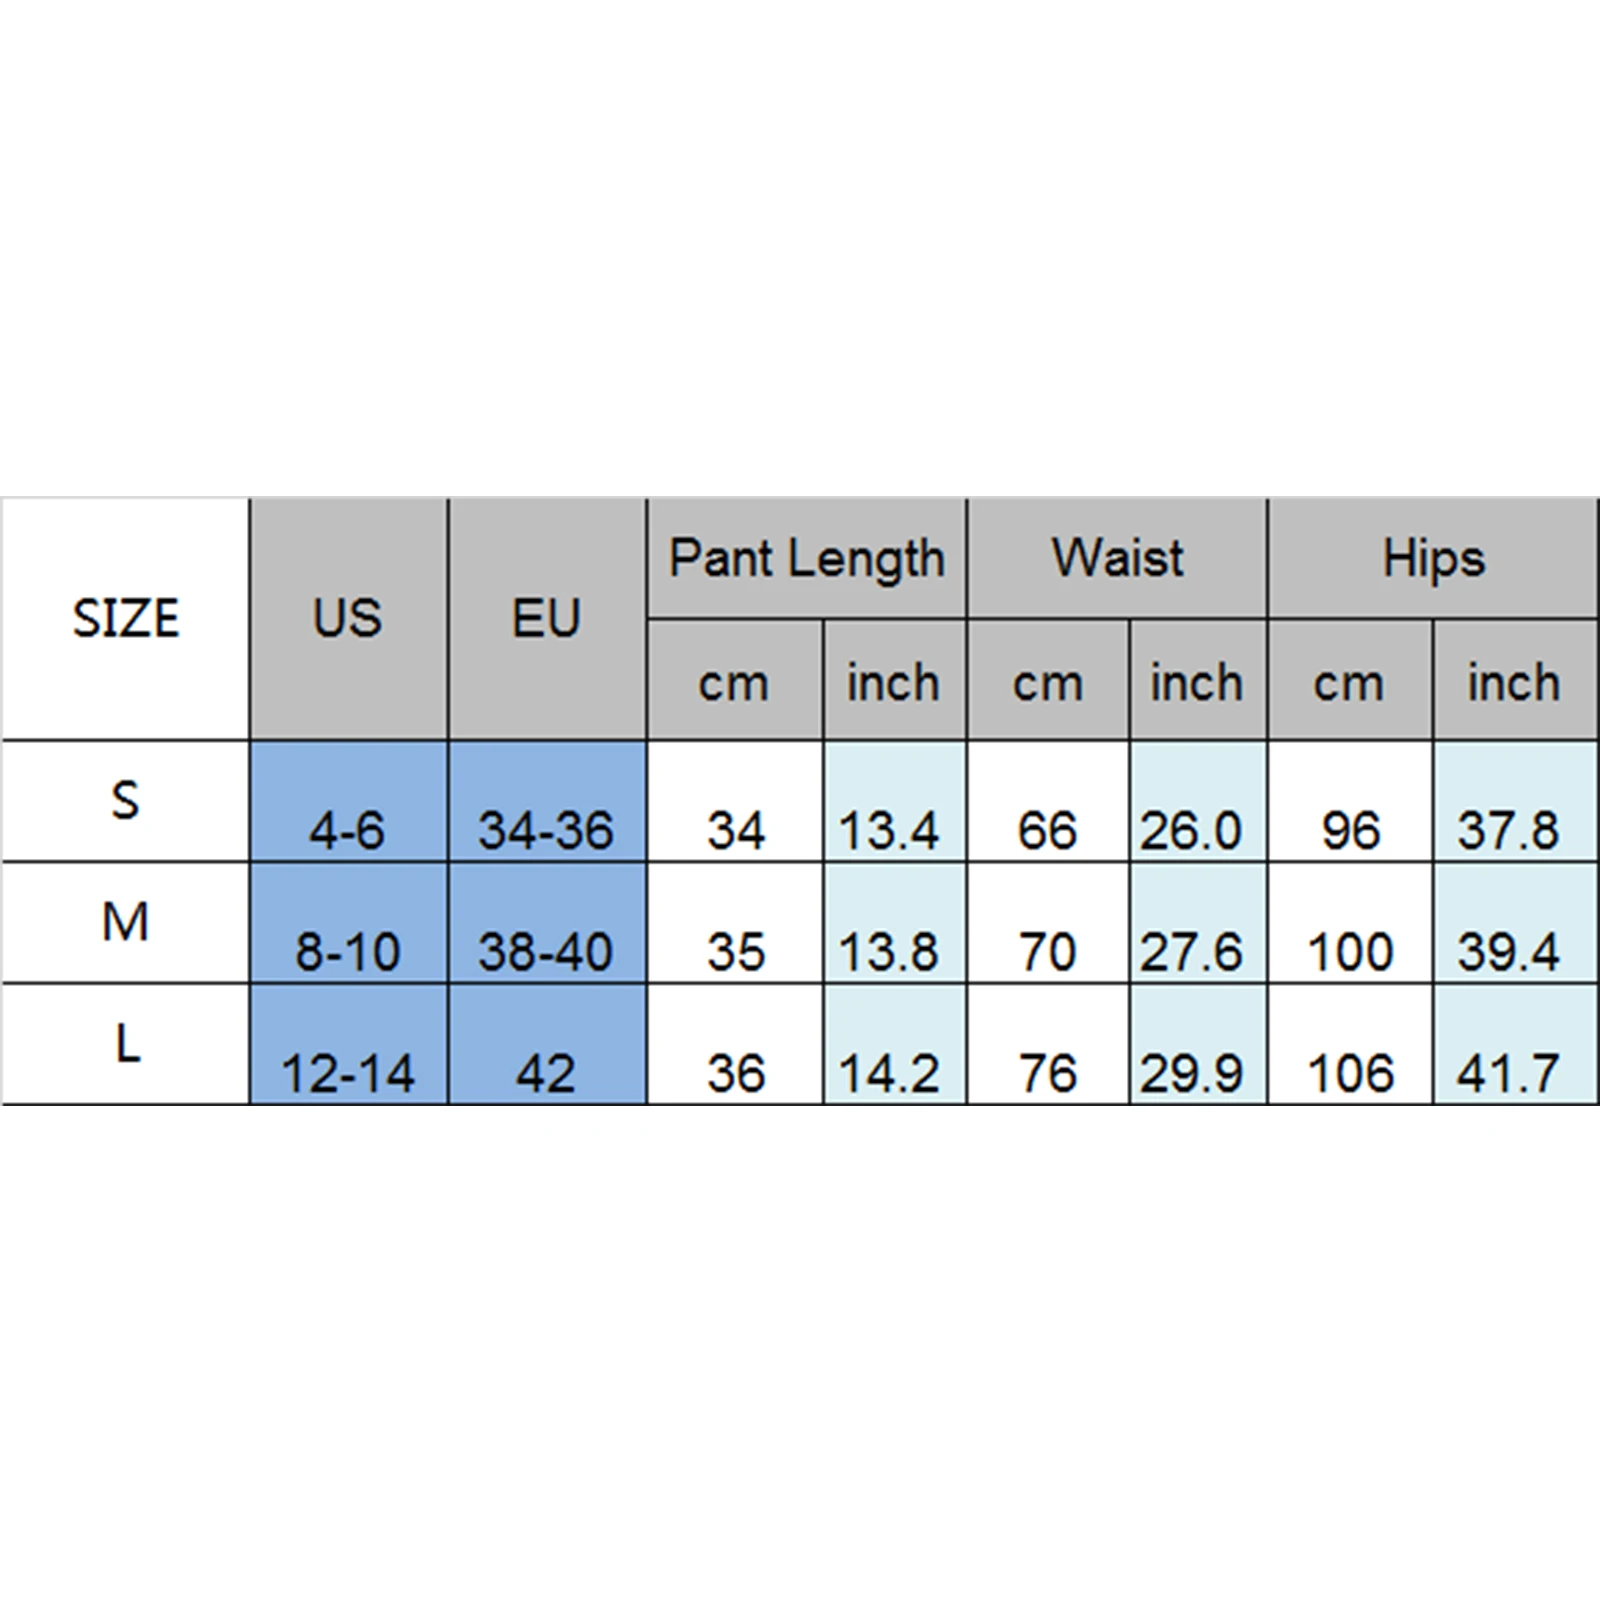Click the 70 cm waist value

tap(1047, 950)
